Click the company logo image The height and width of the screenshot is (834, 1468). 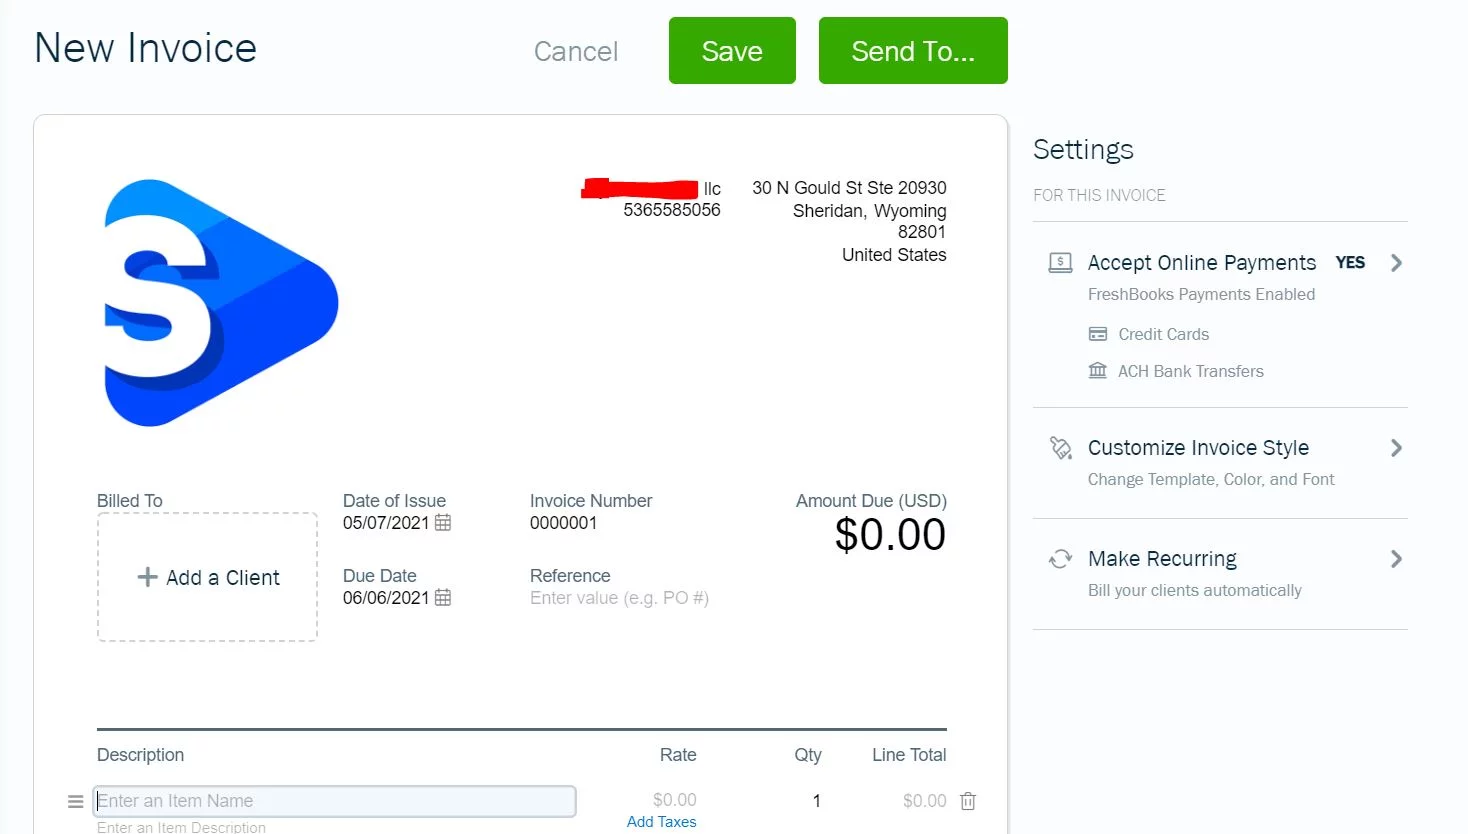tap(221, 303)
